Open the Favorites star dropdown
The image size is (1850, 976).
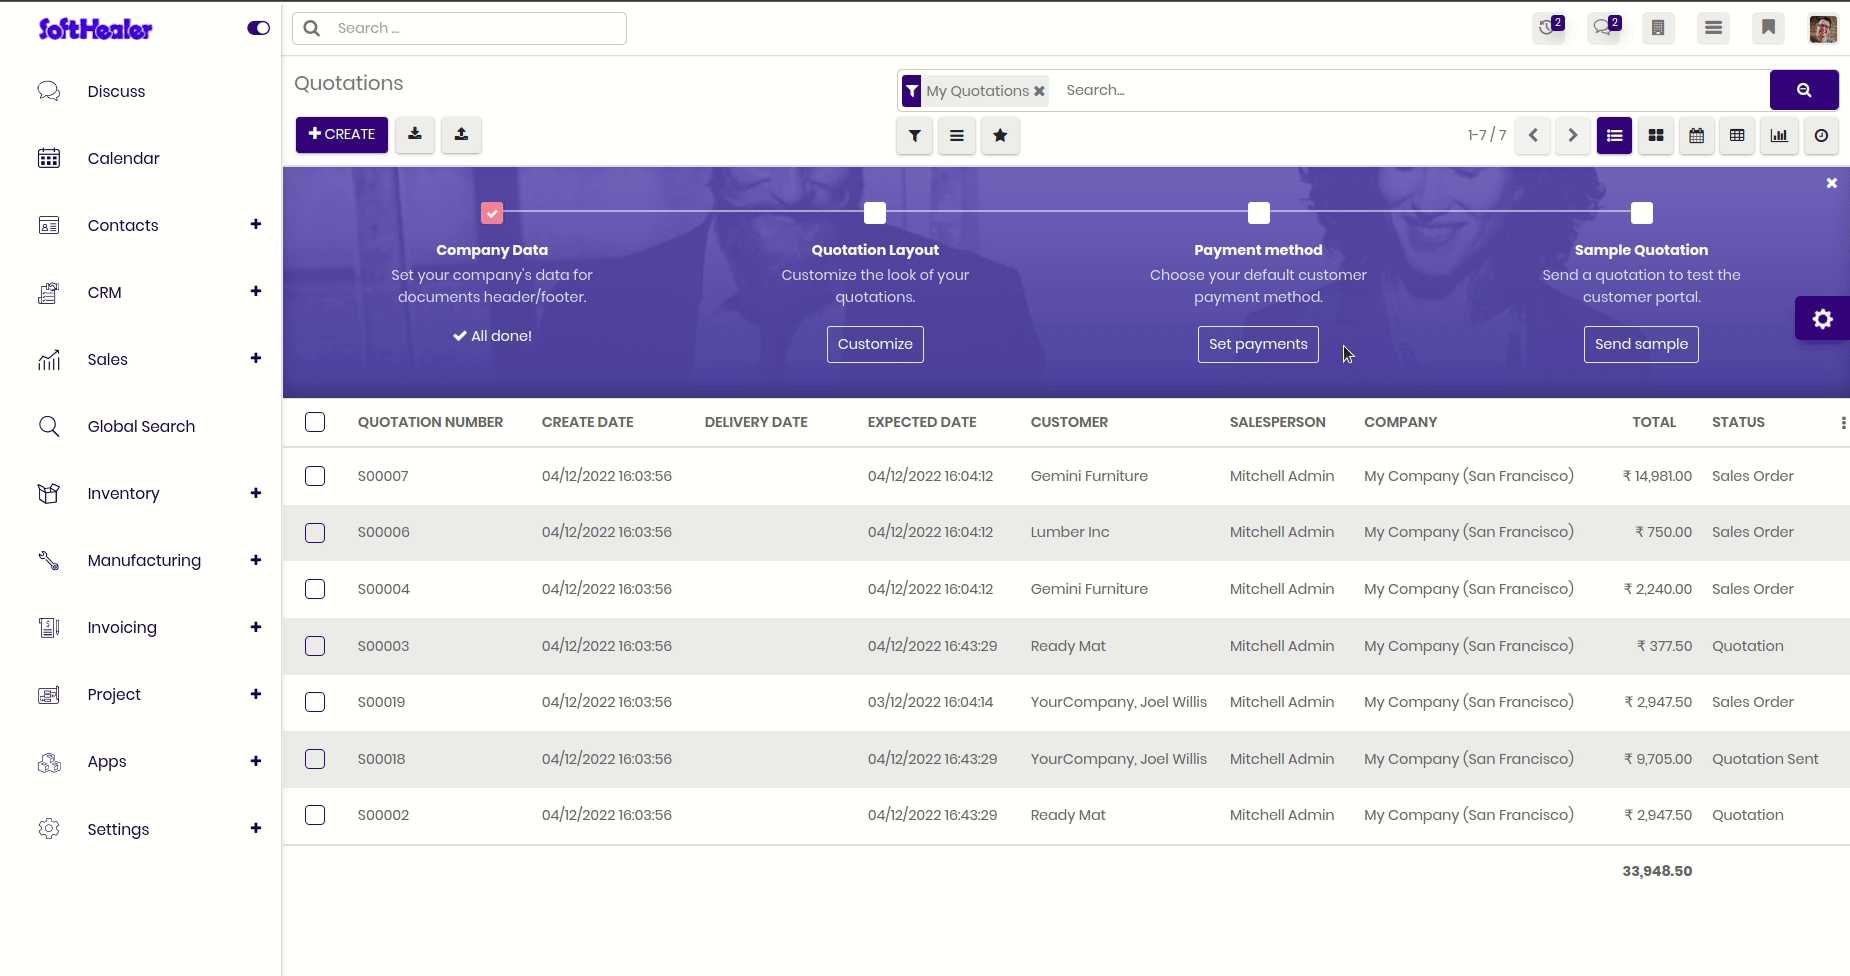[x=1000, y=136]
